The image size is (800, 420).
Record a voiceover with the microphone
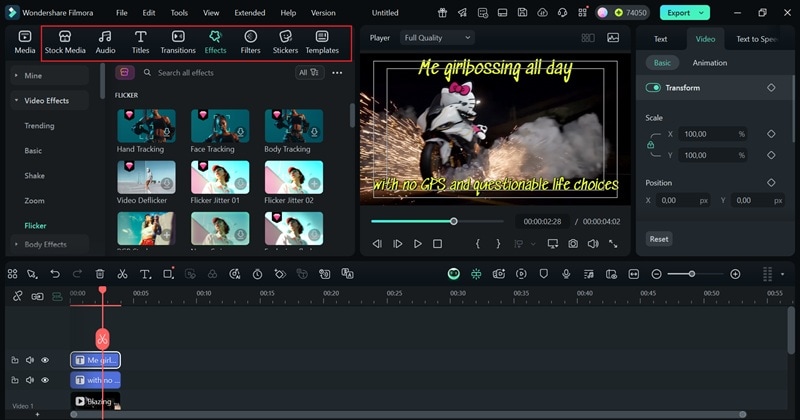pyautogui.click(x=566, y=274)
